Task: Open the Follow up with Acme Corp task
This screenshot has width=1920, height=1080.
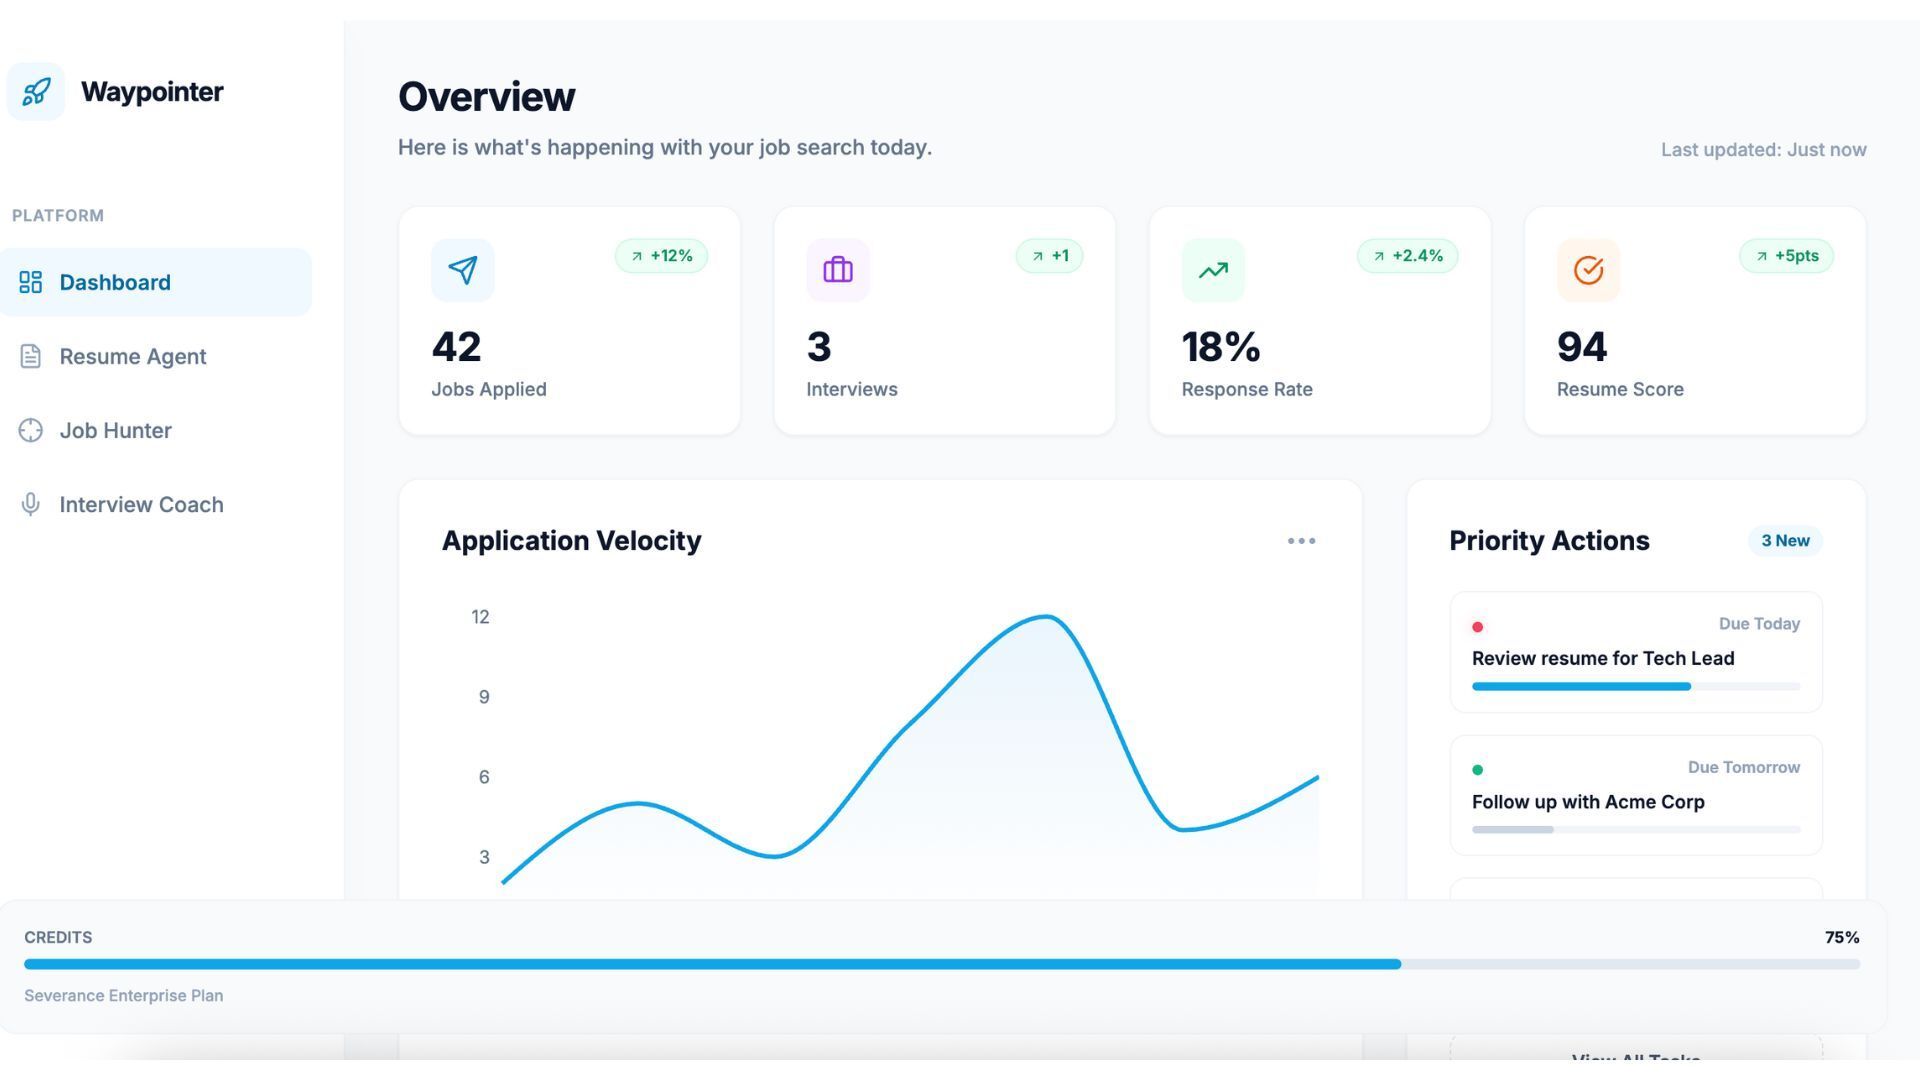Action: pyautogui.click(x=1587, y=802)
